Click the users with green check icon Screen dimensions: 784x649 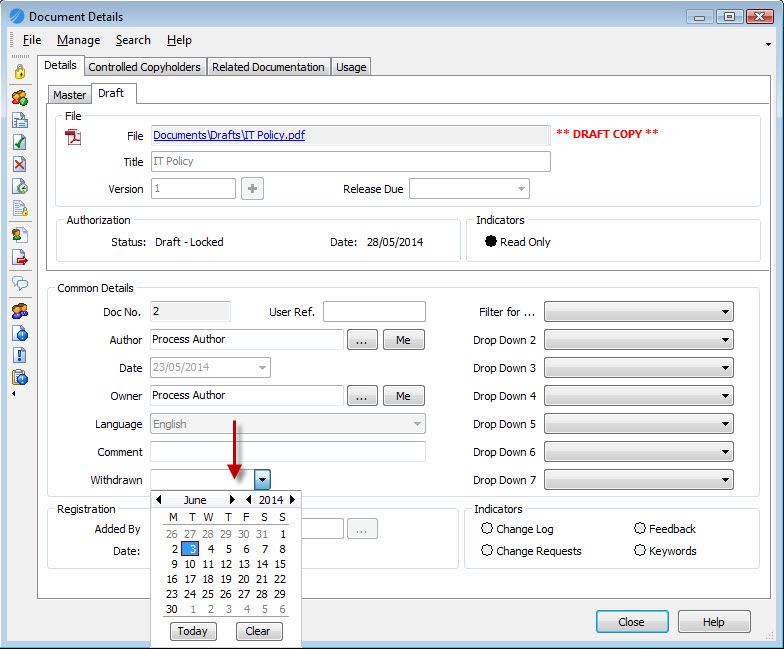point(20,98)
